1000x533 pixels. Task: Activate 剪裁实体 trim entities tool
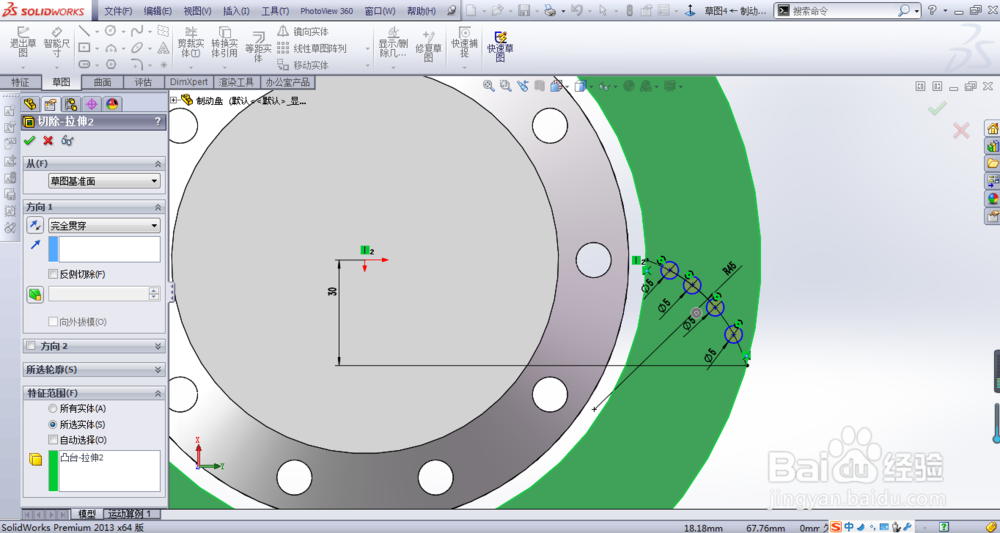pos(190,43)
